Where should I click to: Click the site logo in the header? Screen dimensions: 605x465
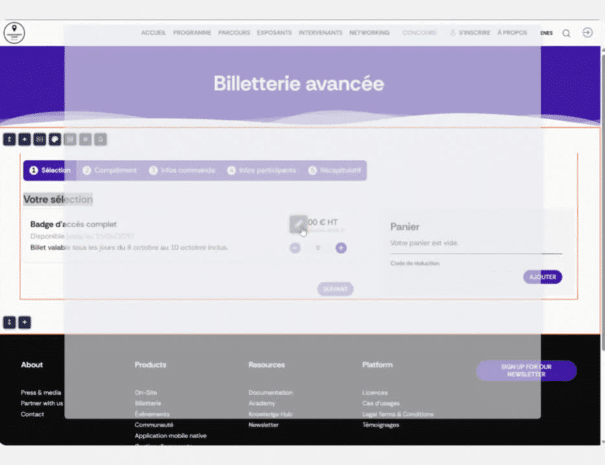click(x=14, y=33)
